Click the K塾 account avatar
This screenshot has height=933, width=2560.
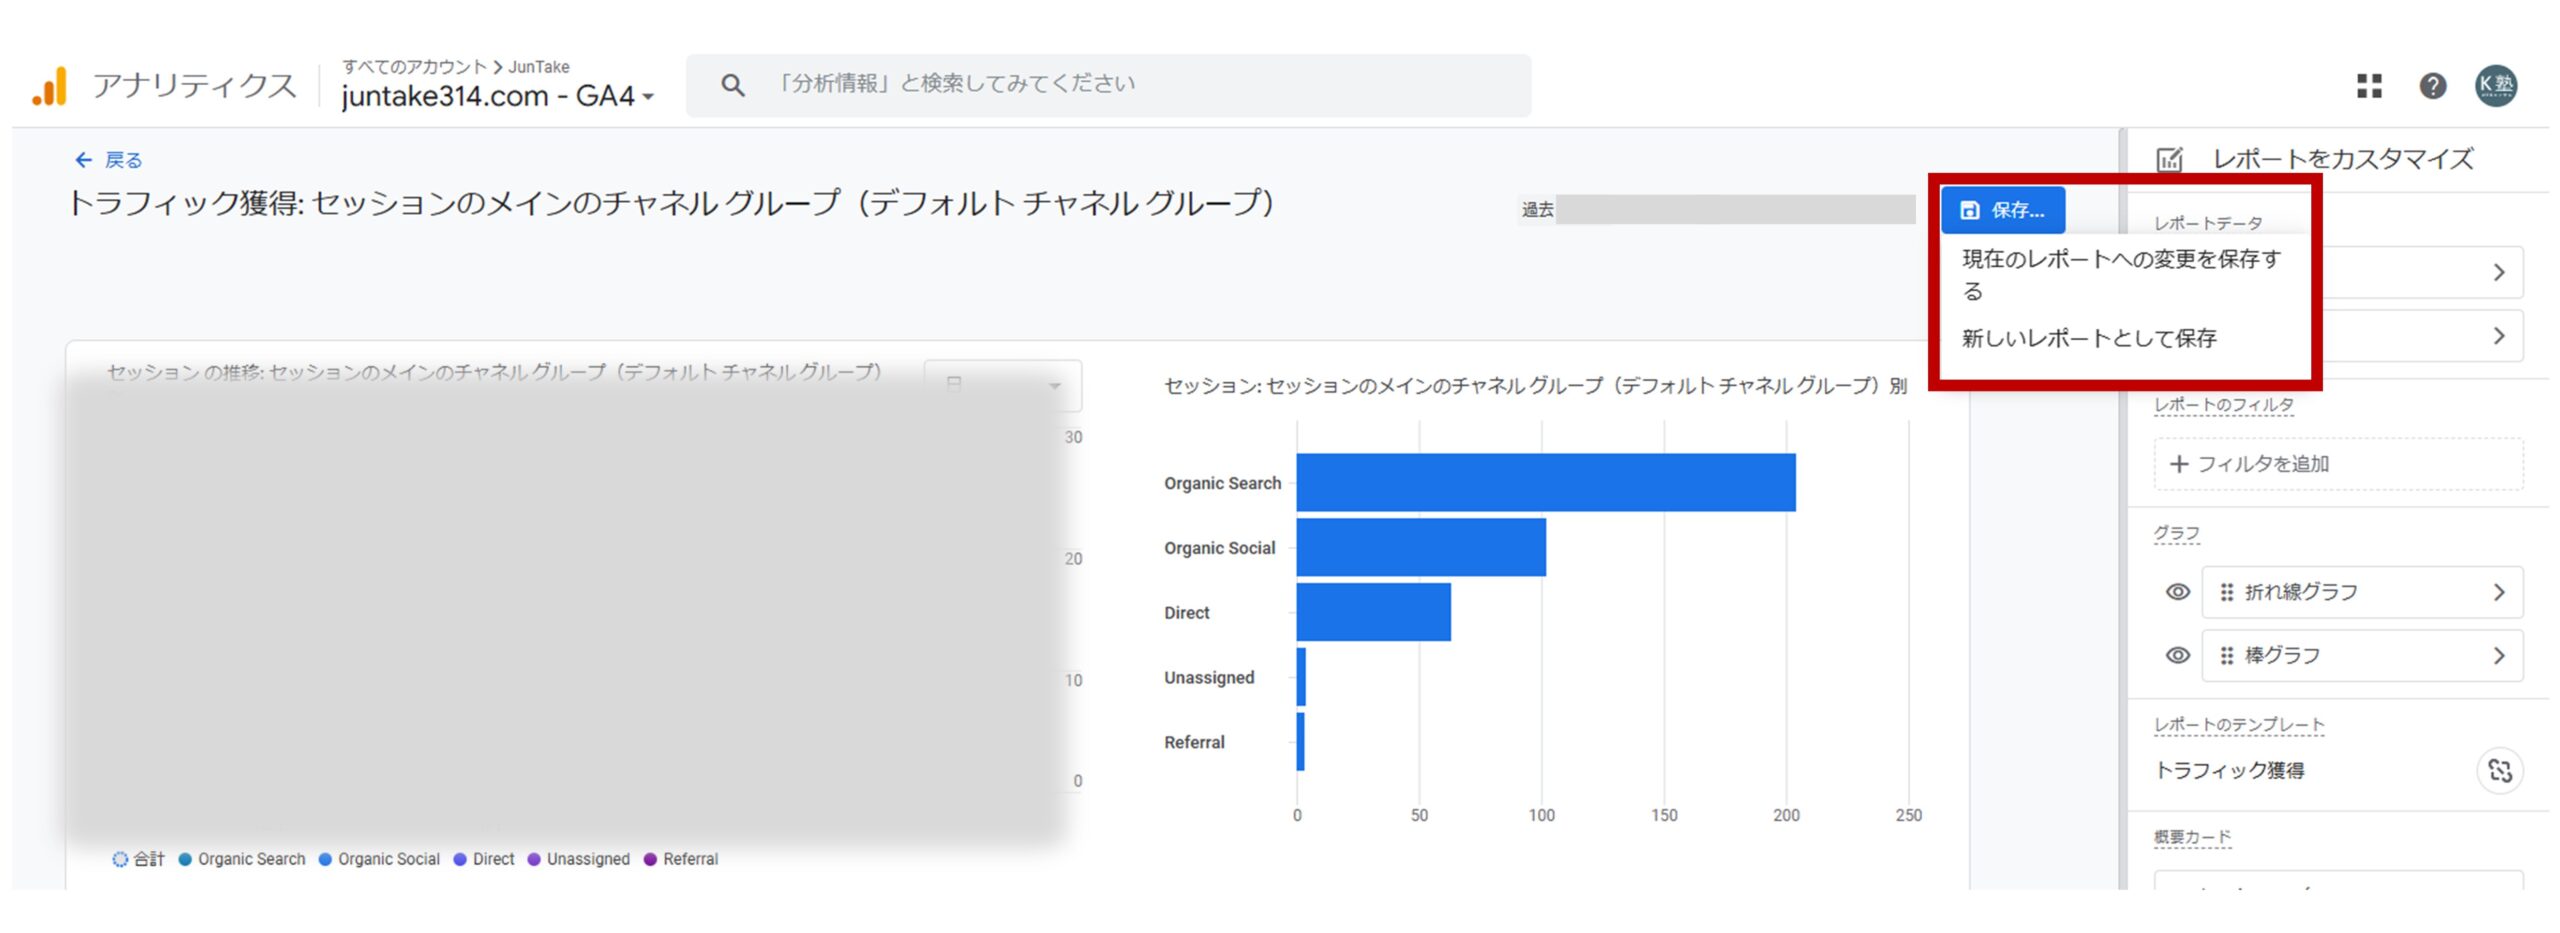pos(2497,87)
